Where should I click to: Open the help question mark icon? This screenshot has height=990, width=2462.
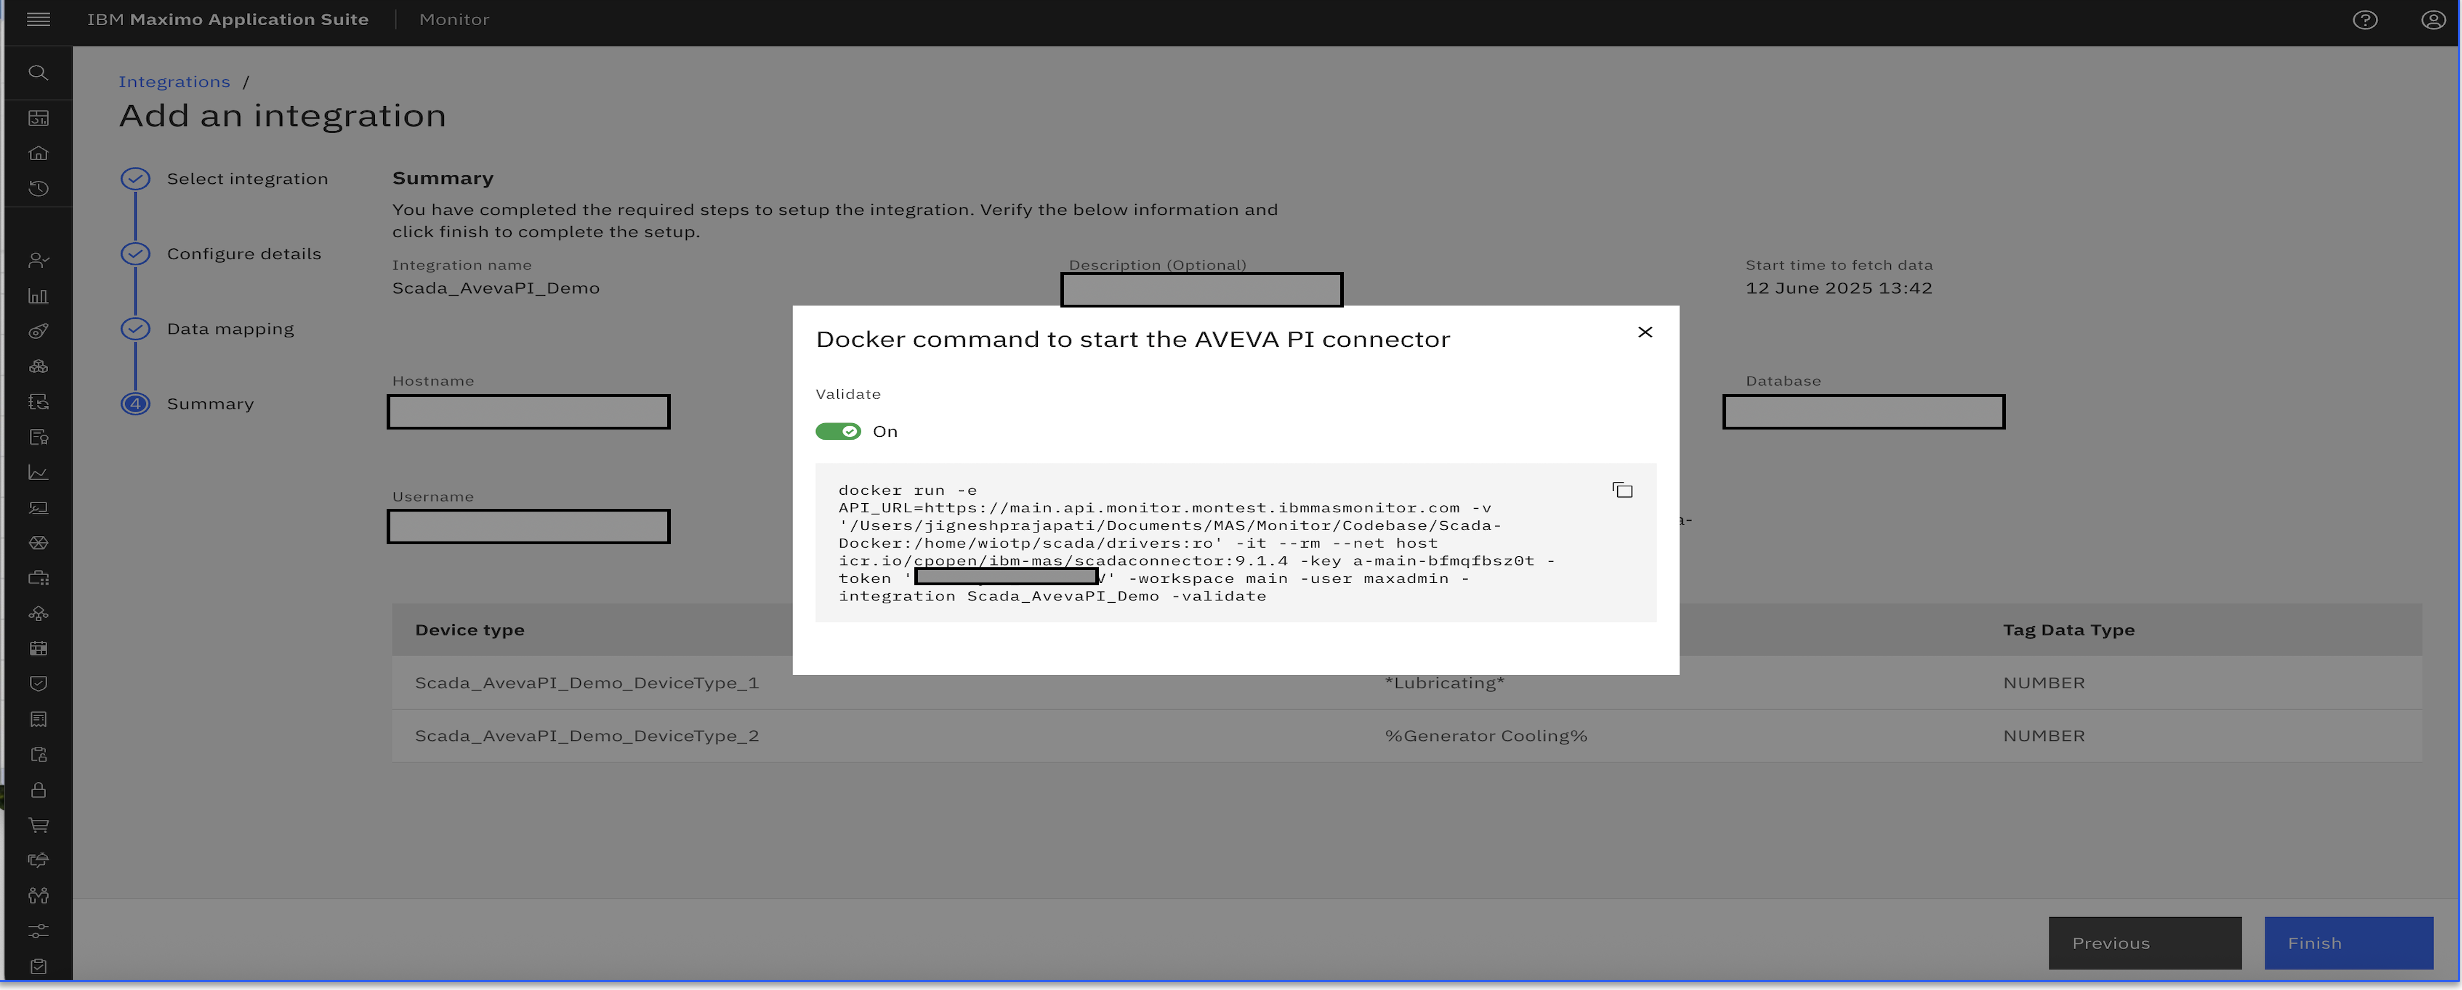[2365, 20]
